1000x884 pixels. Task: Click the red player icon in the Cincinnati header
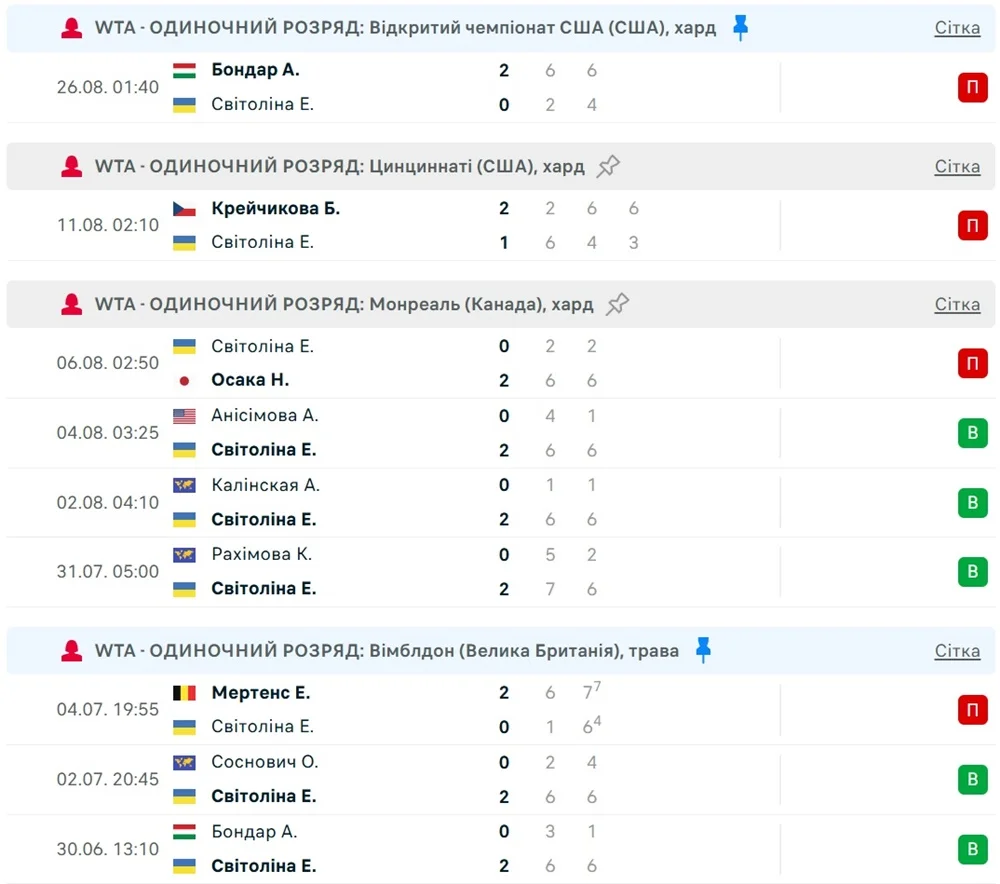pos(72,167)
